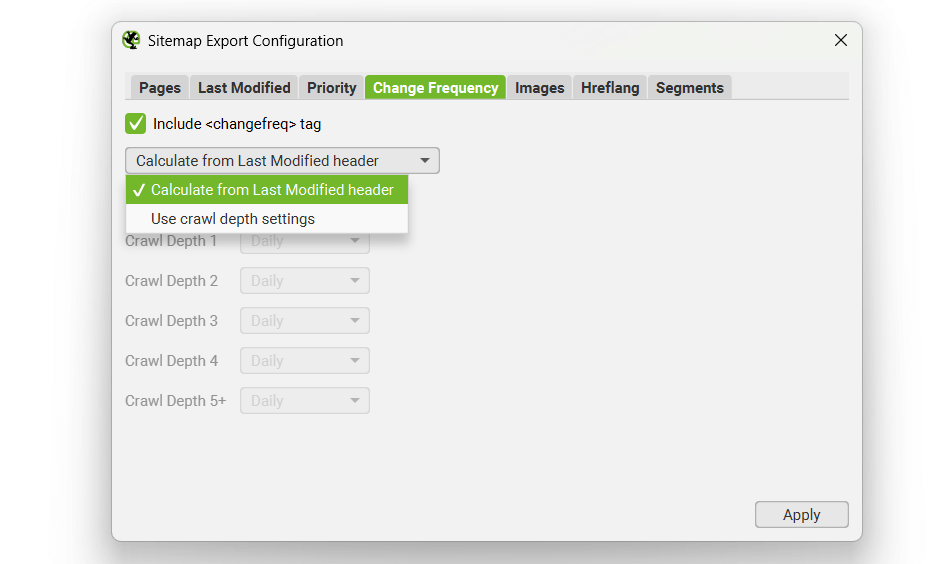The height and width of the screenshot is (564, 948).
Task: Open the Crawl Depth 3 Daily dropdown
Action: pos(305,321)
